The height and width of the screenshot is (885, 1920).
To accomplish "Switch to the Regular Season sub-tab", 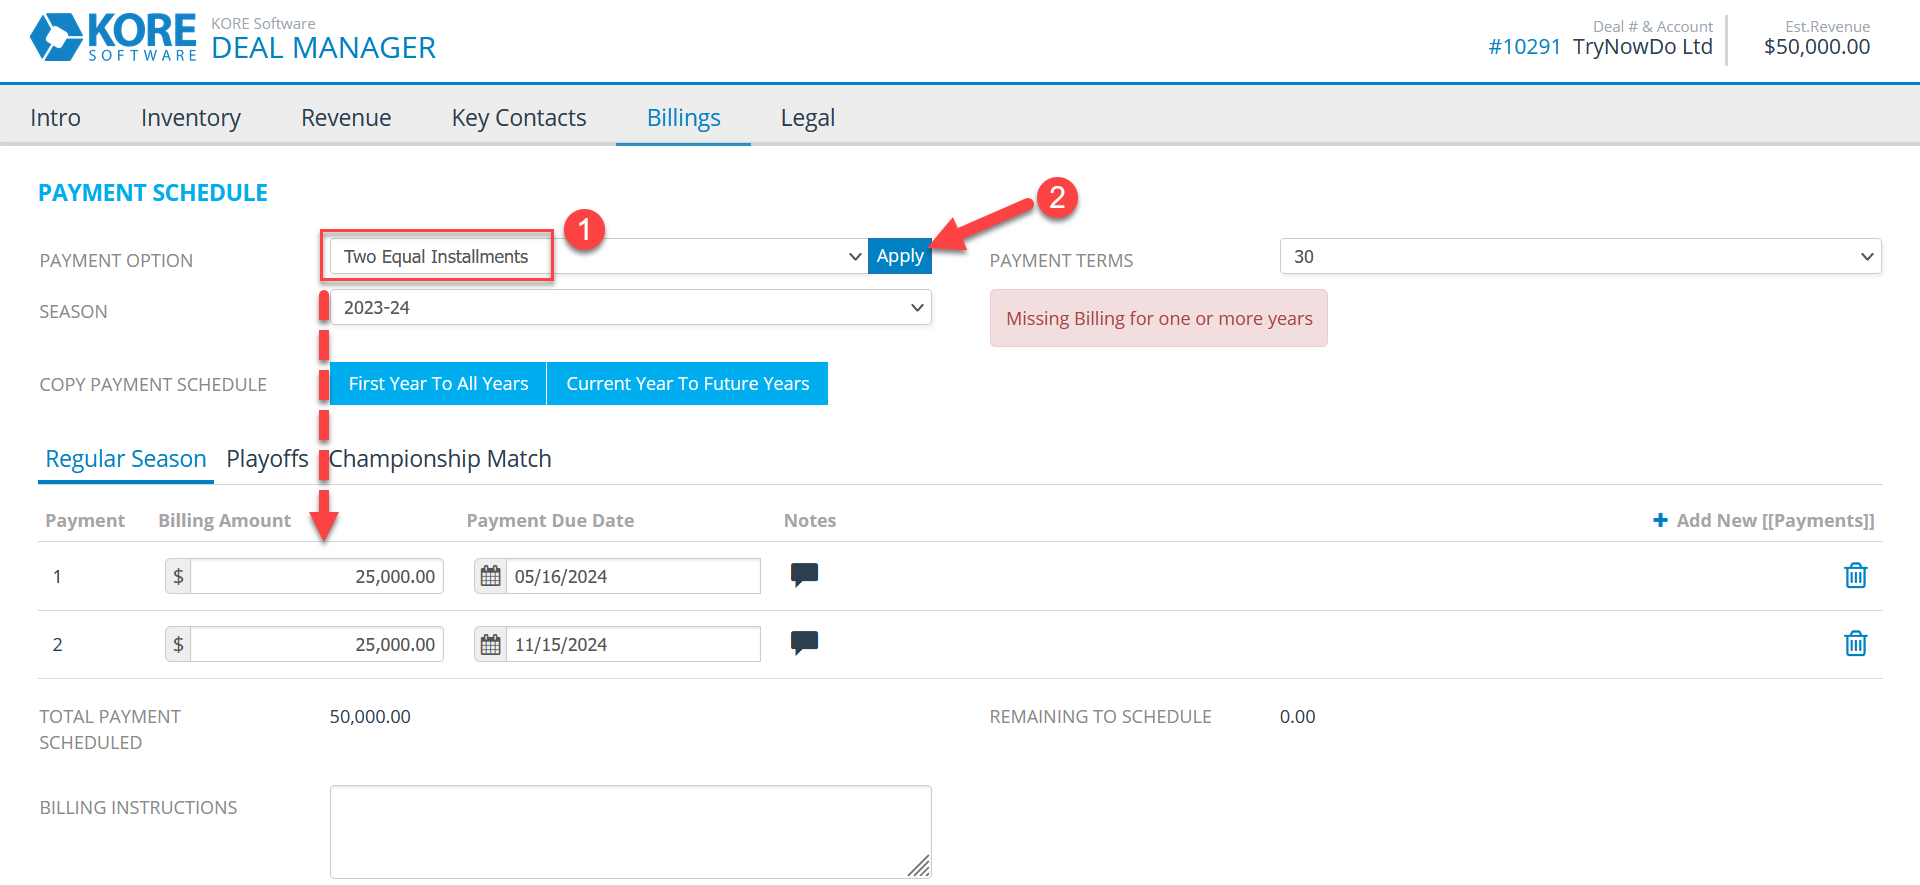I will [x=126, y=459].
